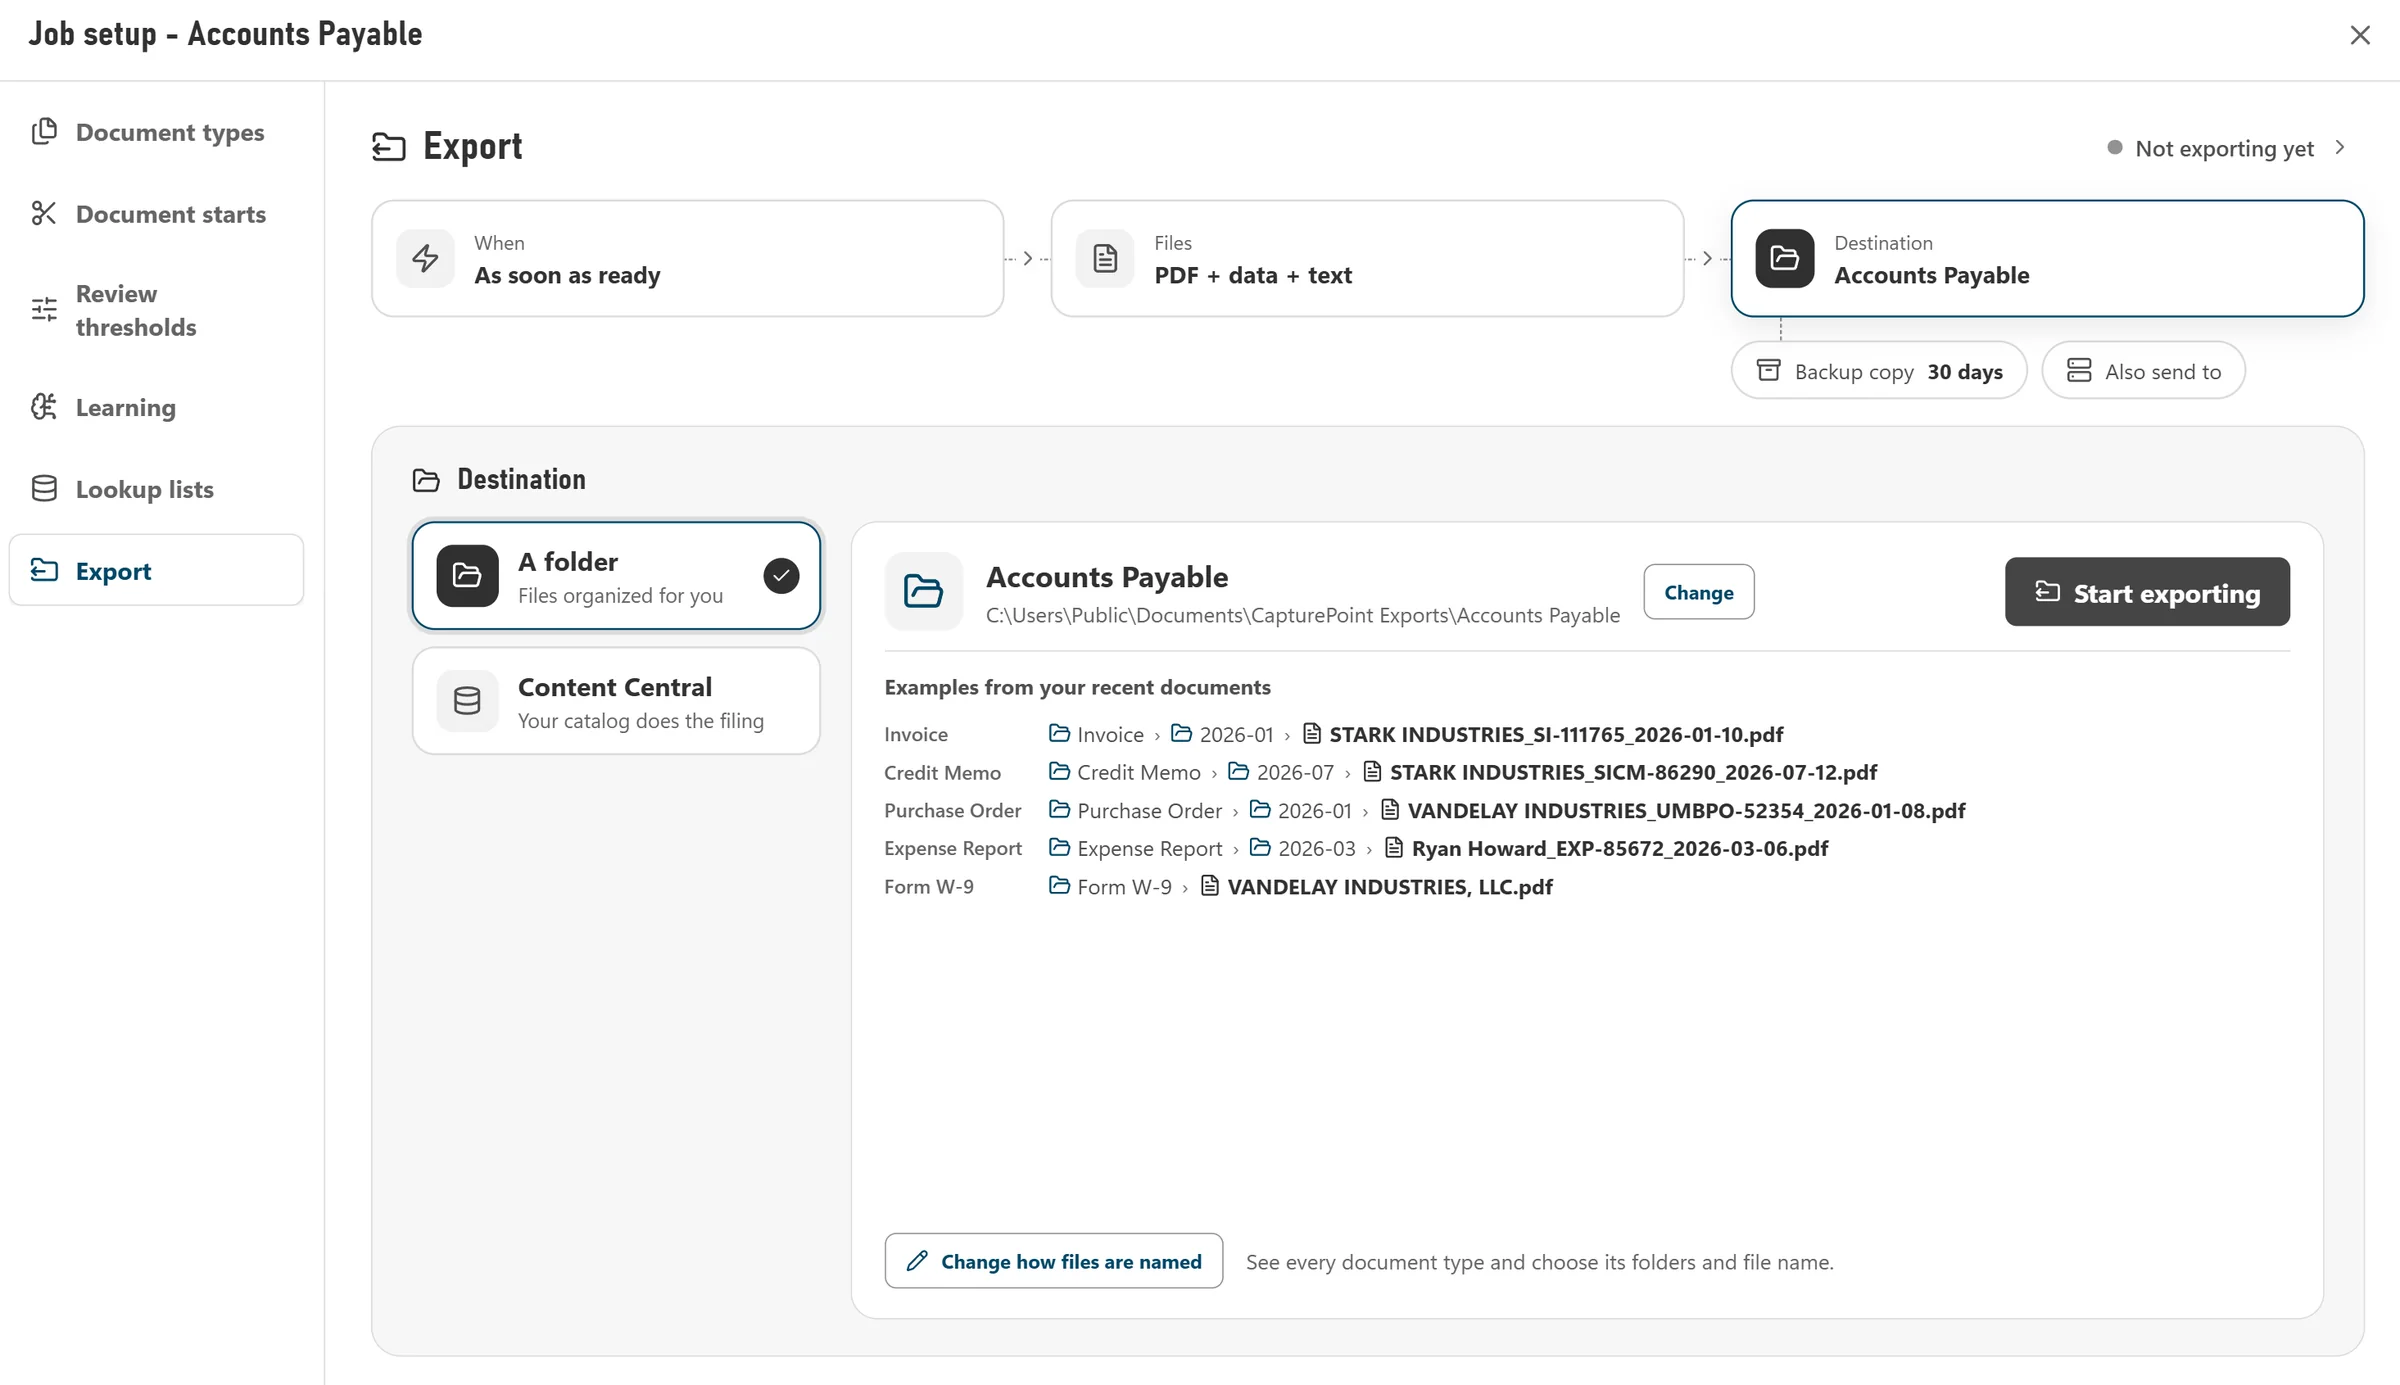Open the When As soon as ready step

[688, 259]
